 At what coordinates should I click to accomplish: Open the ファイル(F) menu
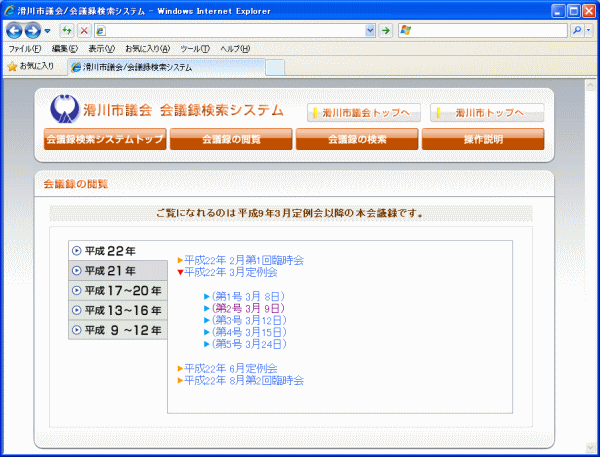point(25,49)
